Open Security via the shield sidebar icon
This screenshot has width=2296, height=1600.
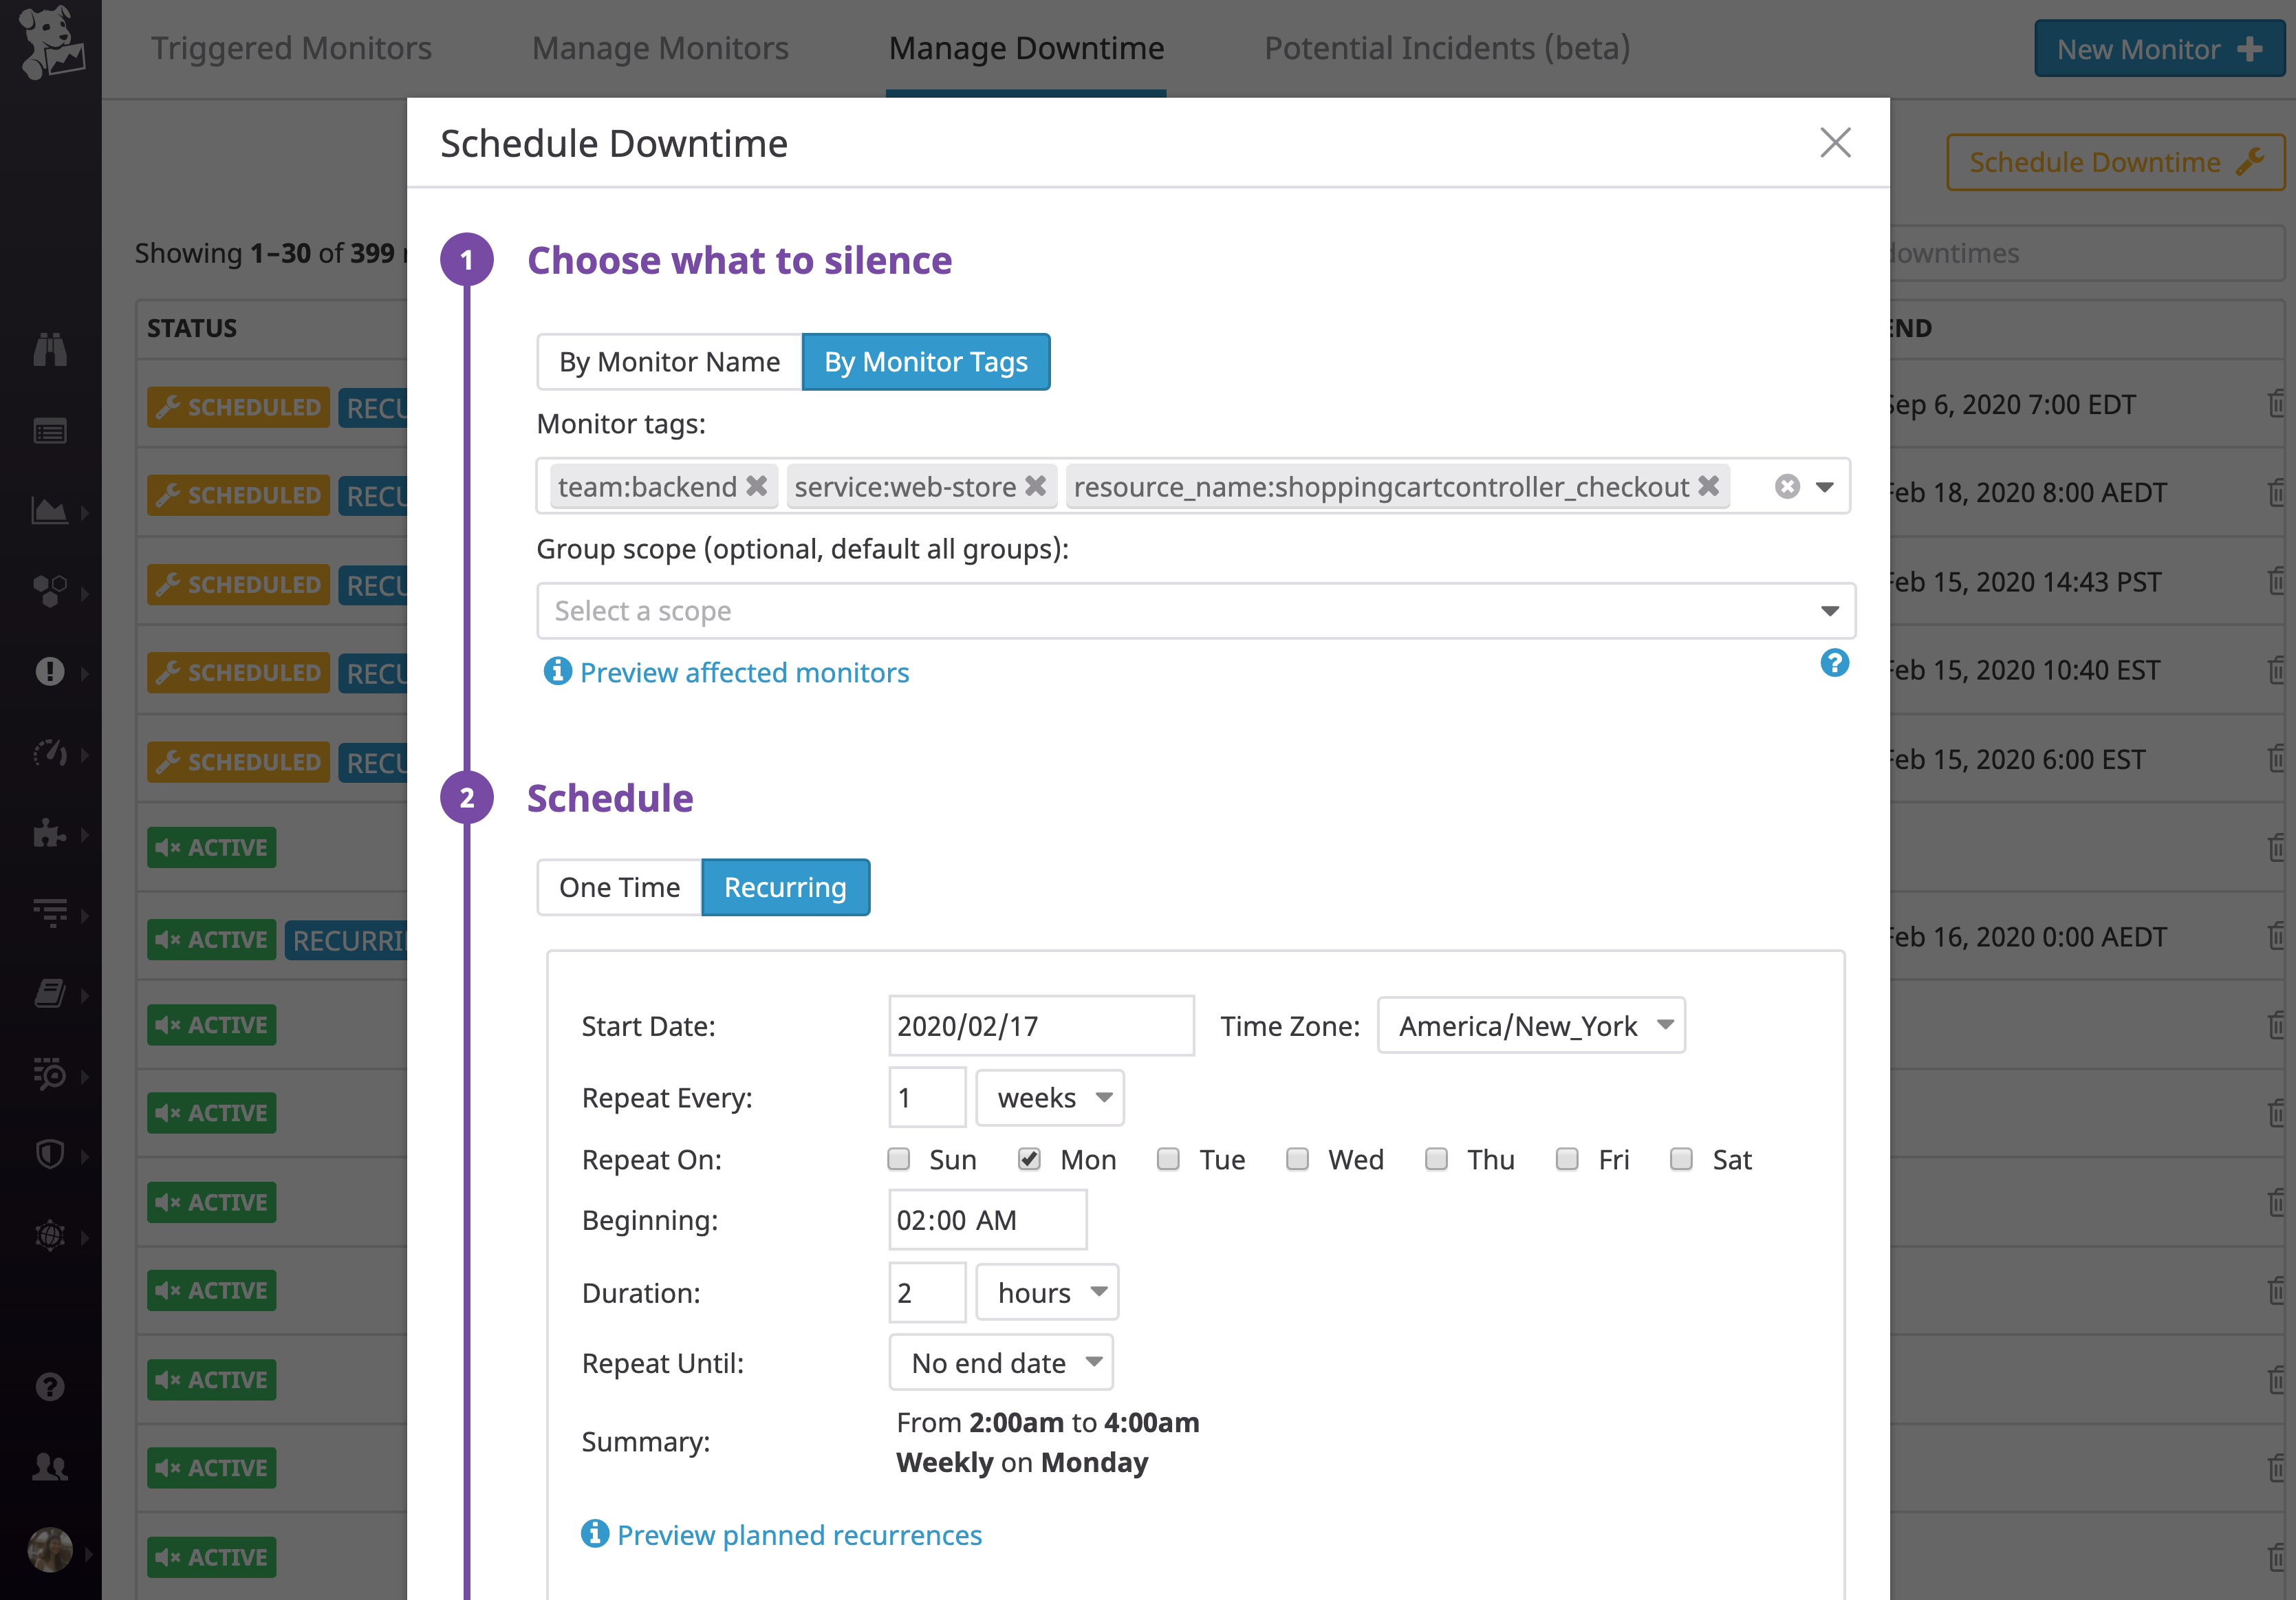click(50, 1155)
